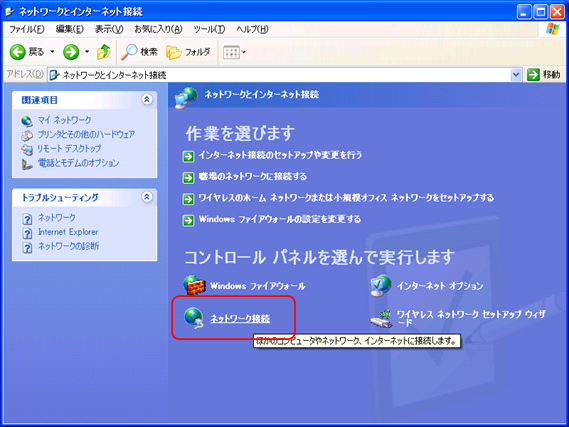569x427 pixels.
Task: Click the 移動 Go button
Action: coord(543,75)
